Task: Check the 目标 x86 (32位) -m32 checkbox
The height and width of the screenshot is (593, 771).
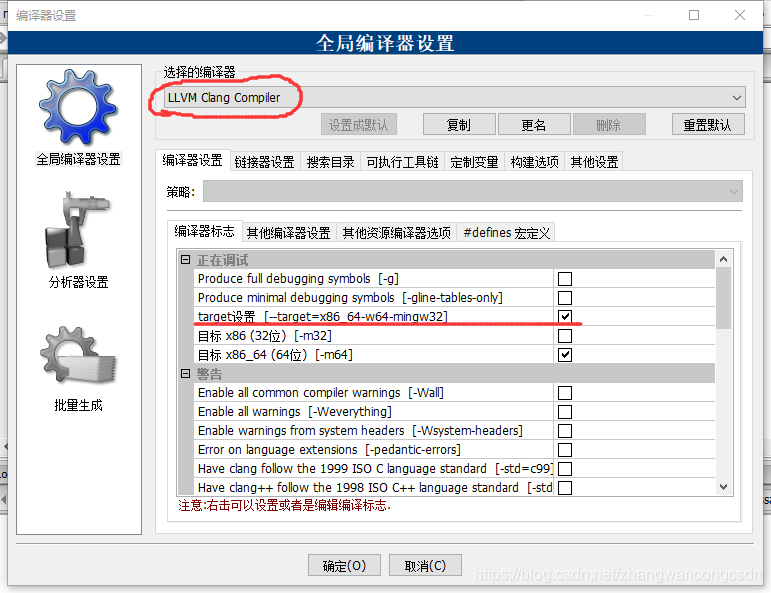Action: pyautogui.click(x=564, y=336)
